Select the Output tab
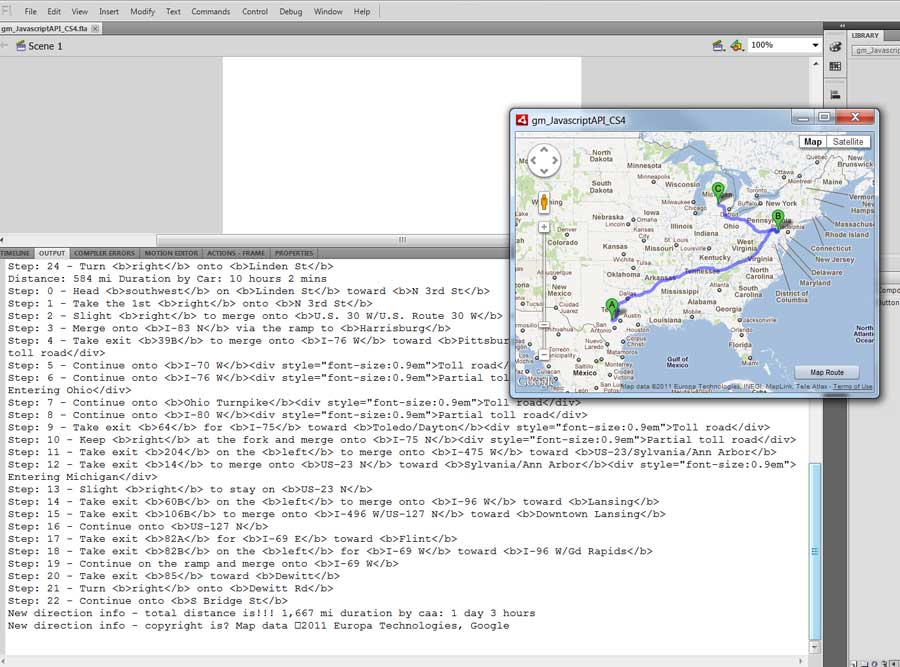 tap(52, 253)
